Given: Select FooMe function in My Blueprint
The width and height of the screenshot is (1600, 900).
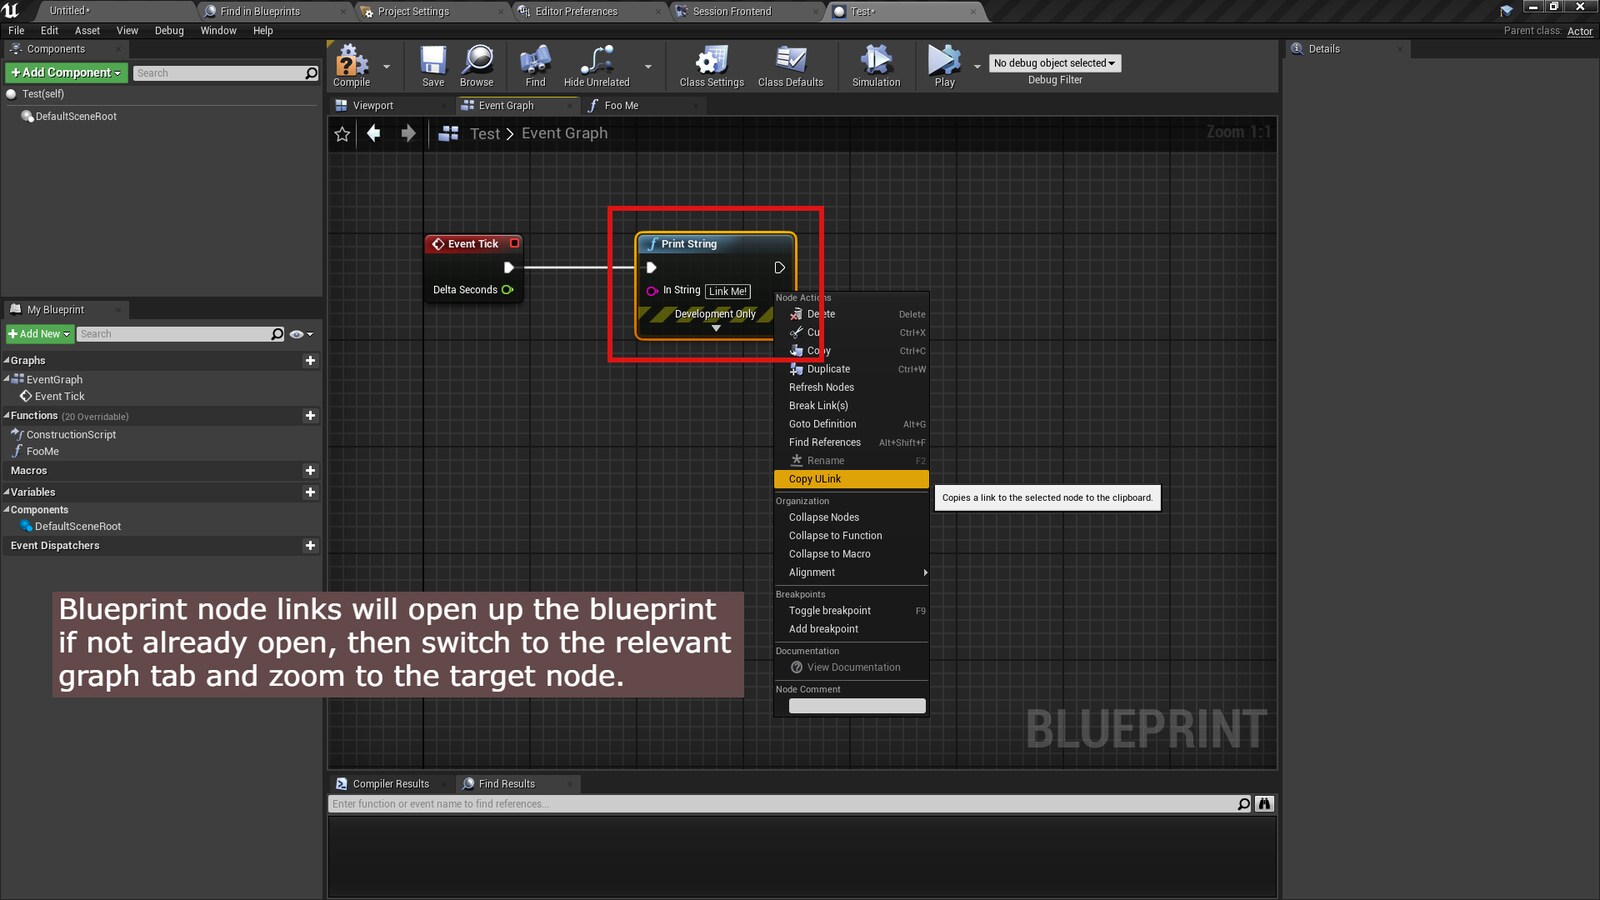Looking at the screenshot, I should [x=42, y=451].
